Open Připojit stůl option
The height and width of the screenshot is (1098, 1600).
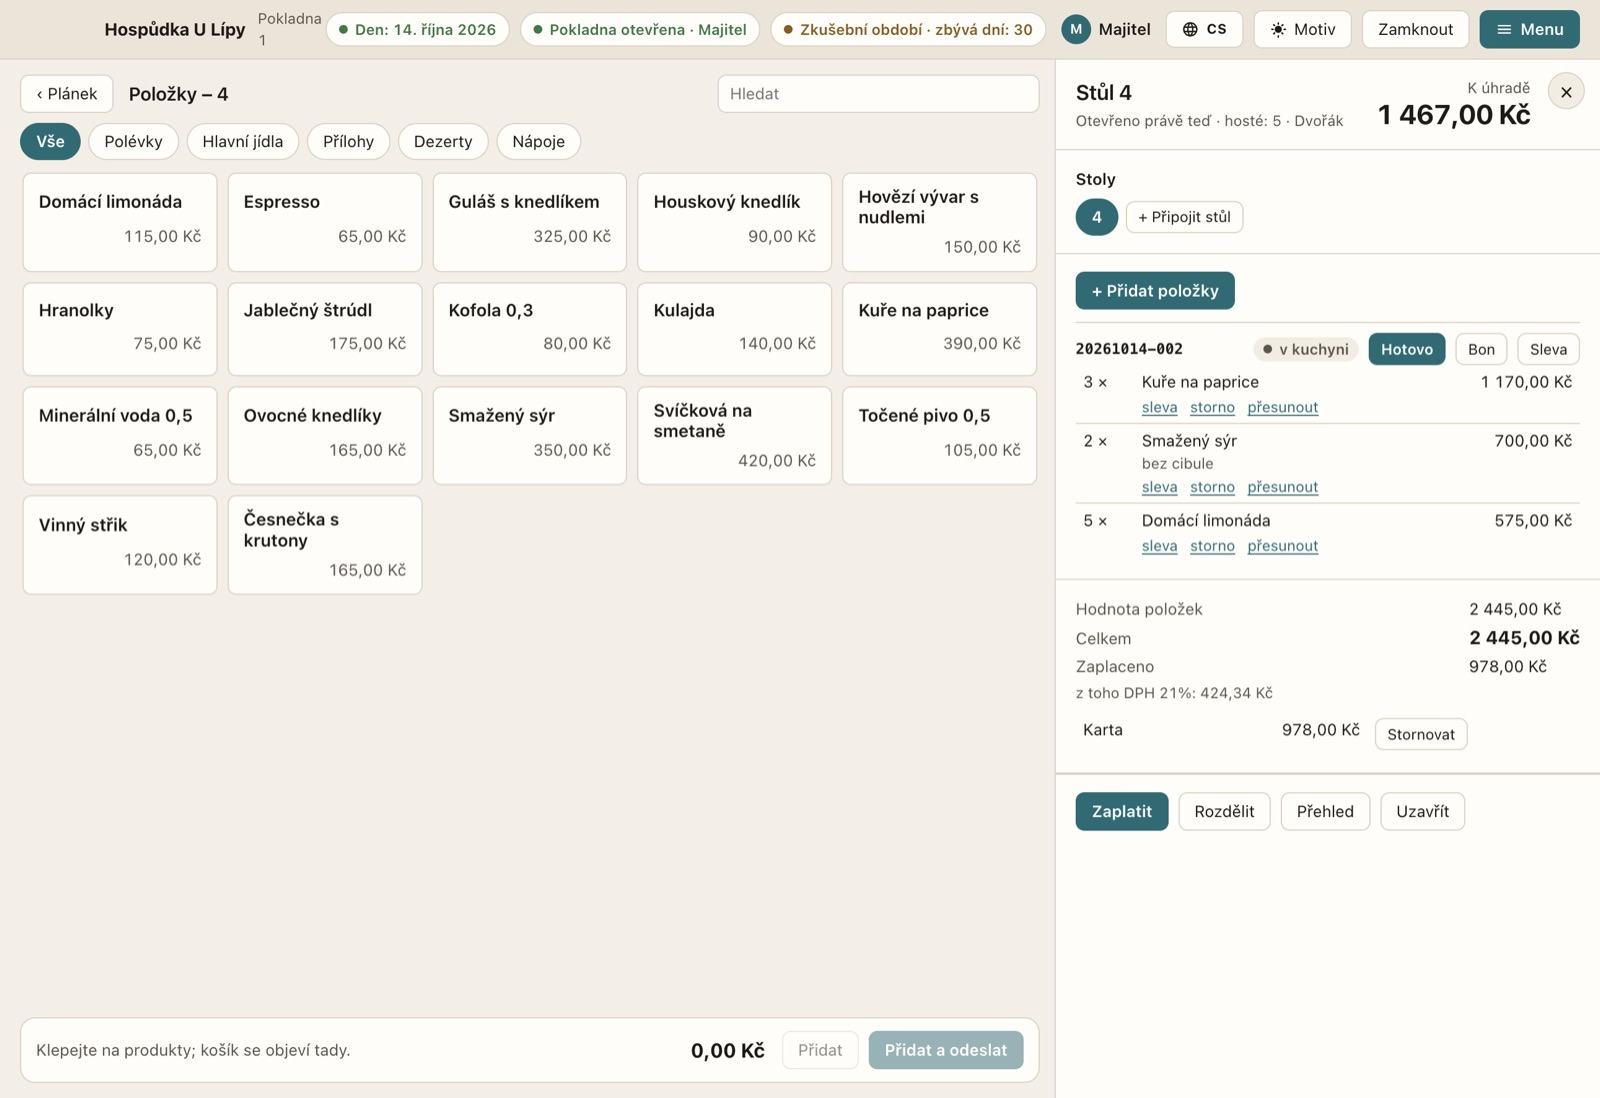click(x=1184, y=217)
